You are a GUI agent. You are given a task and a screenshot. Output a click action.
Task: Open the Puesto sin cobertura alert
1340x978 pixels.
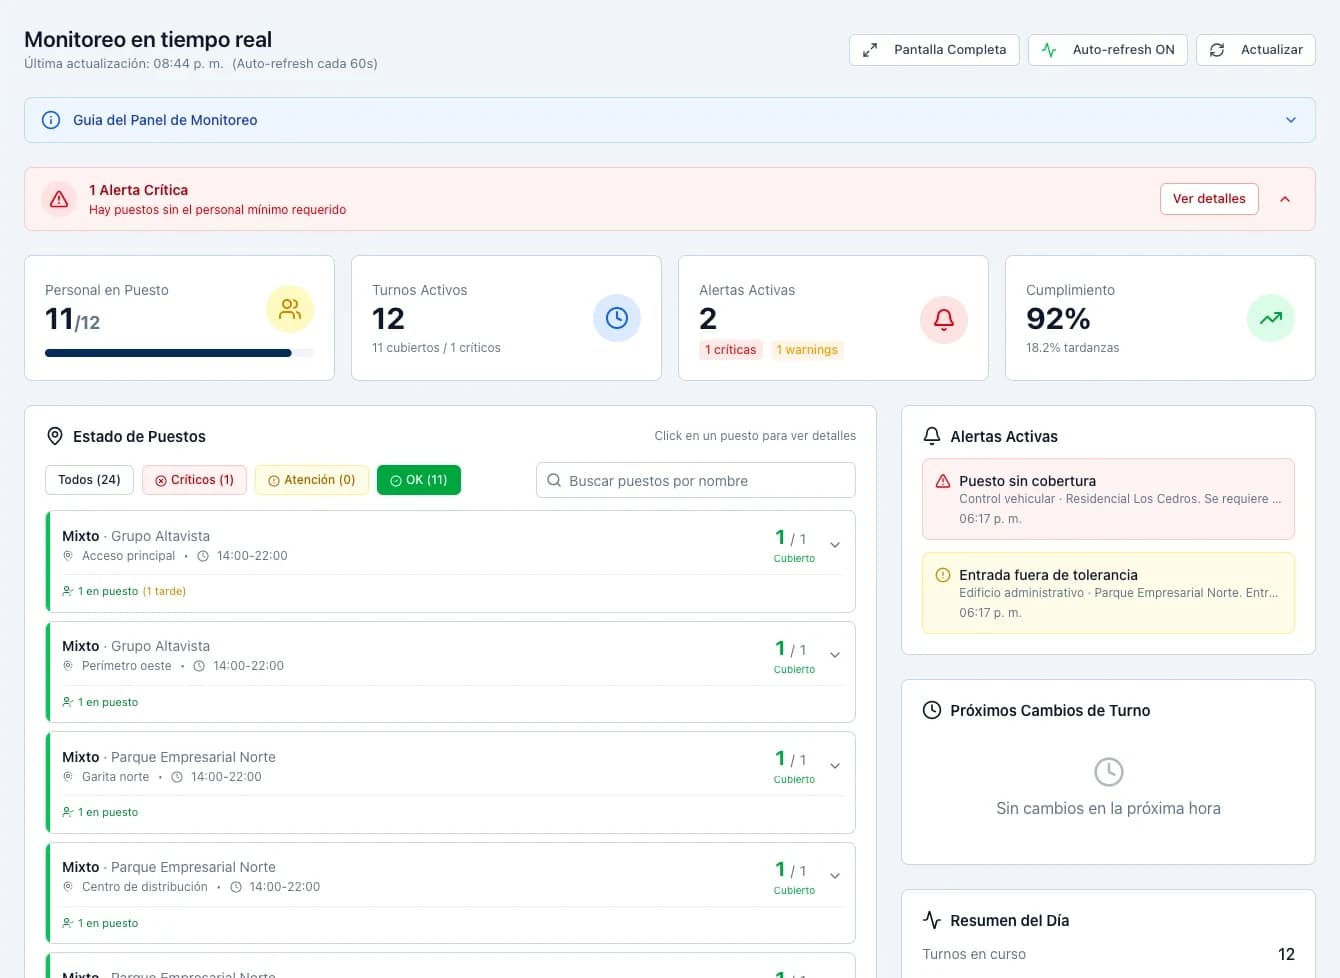1108,499
